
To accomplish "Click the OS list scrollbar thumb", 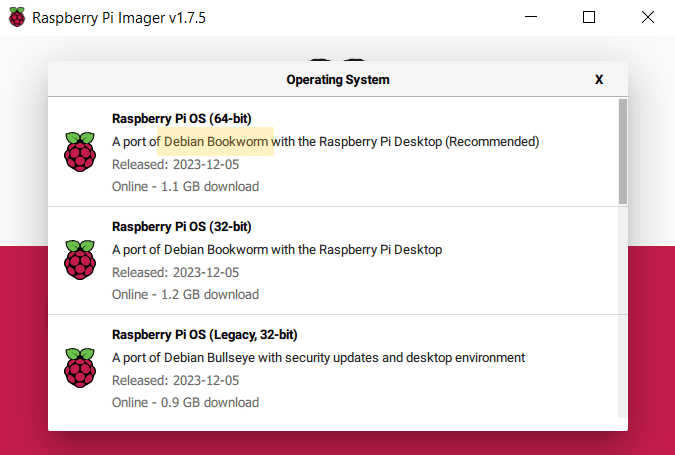I will [x=623, y=150].
